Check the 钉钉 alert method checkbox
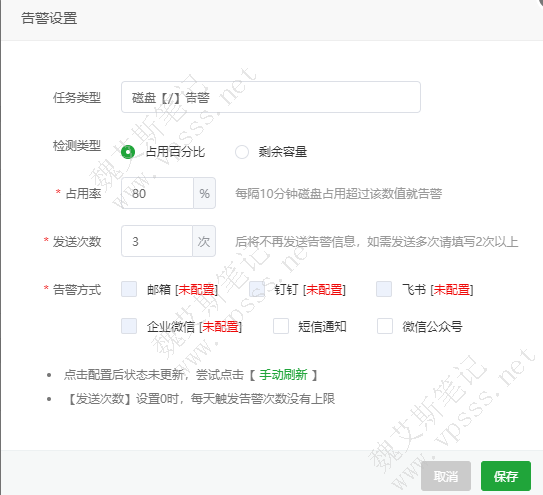This screenshot has height=495, width=543. 257,289
